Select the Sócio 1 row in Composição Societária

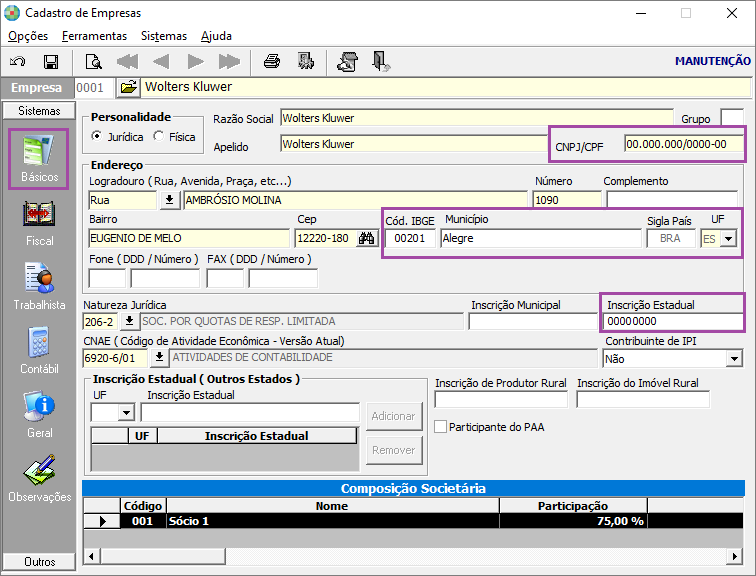tap(413, 521)
